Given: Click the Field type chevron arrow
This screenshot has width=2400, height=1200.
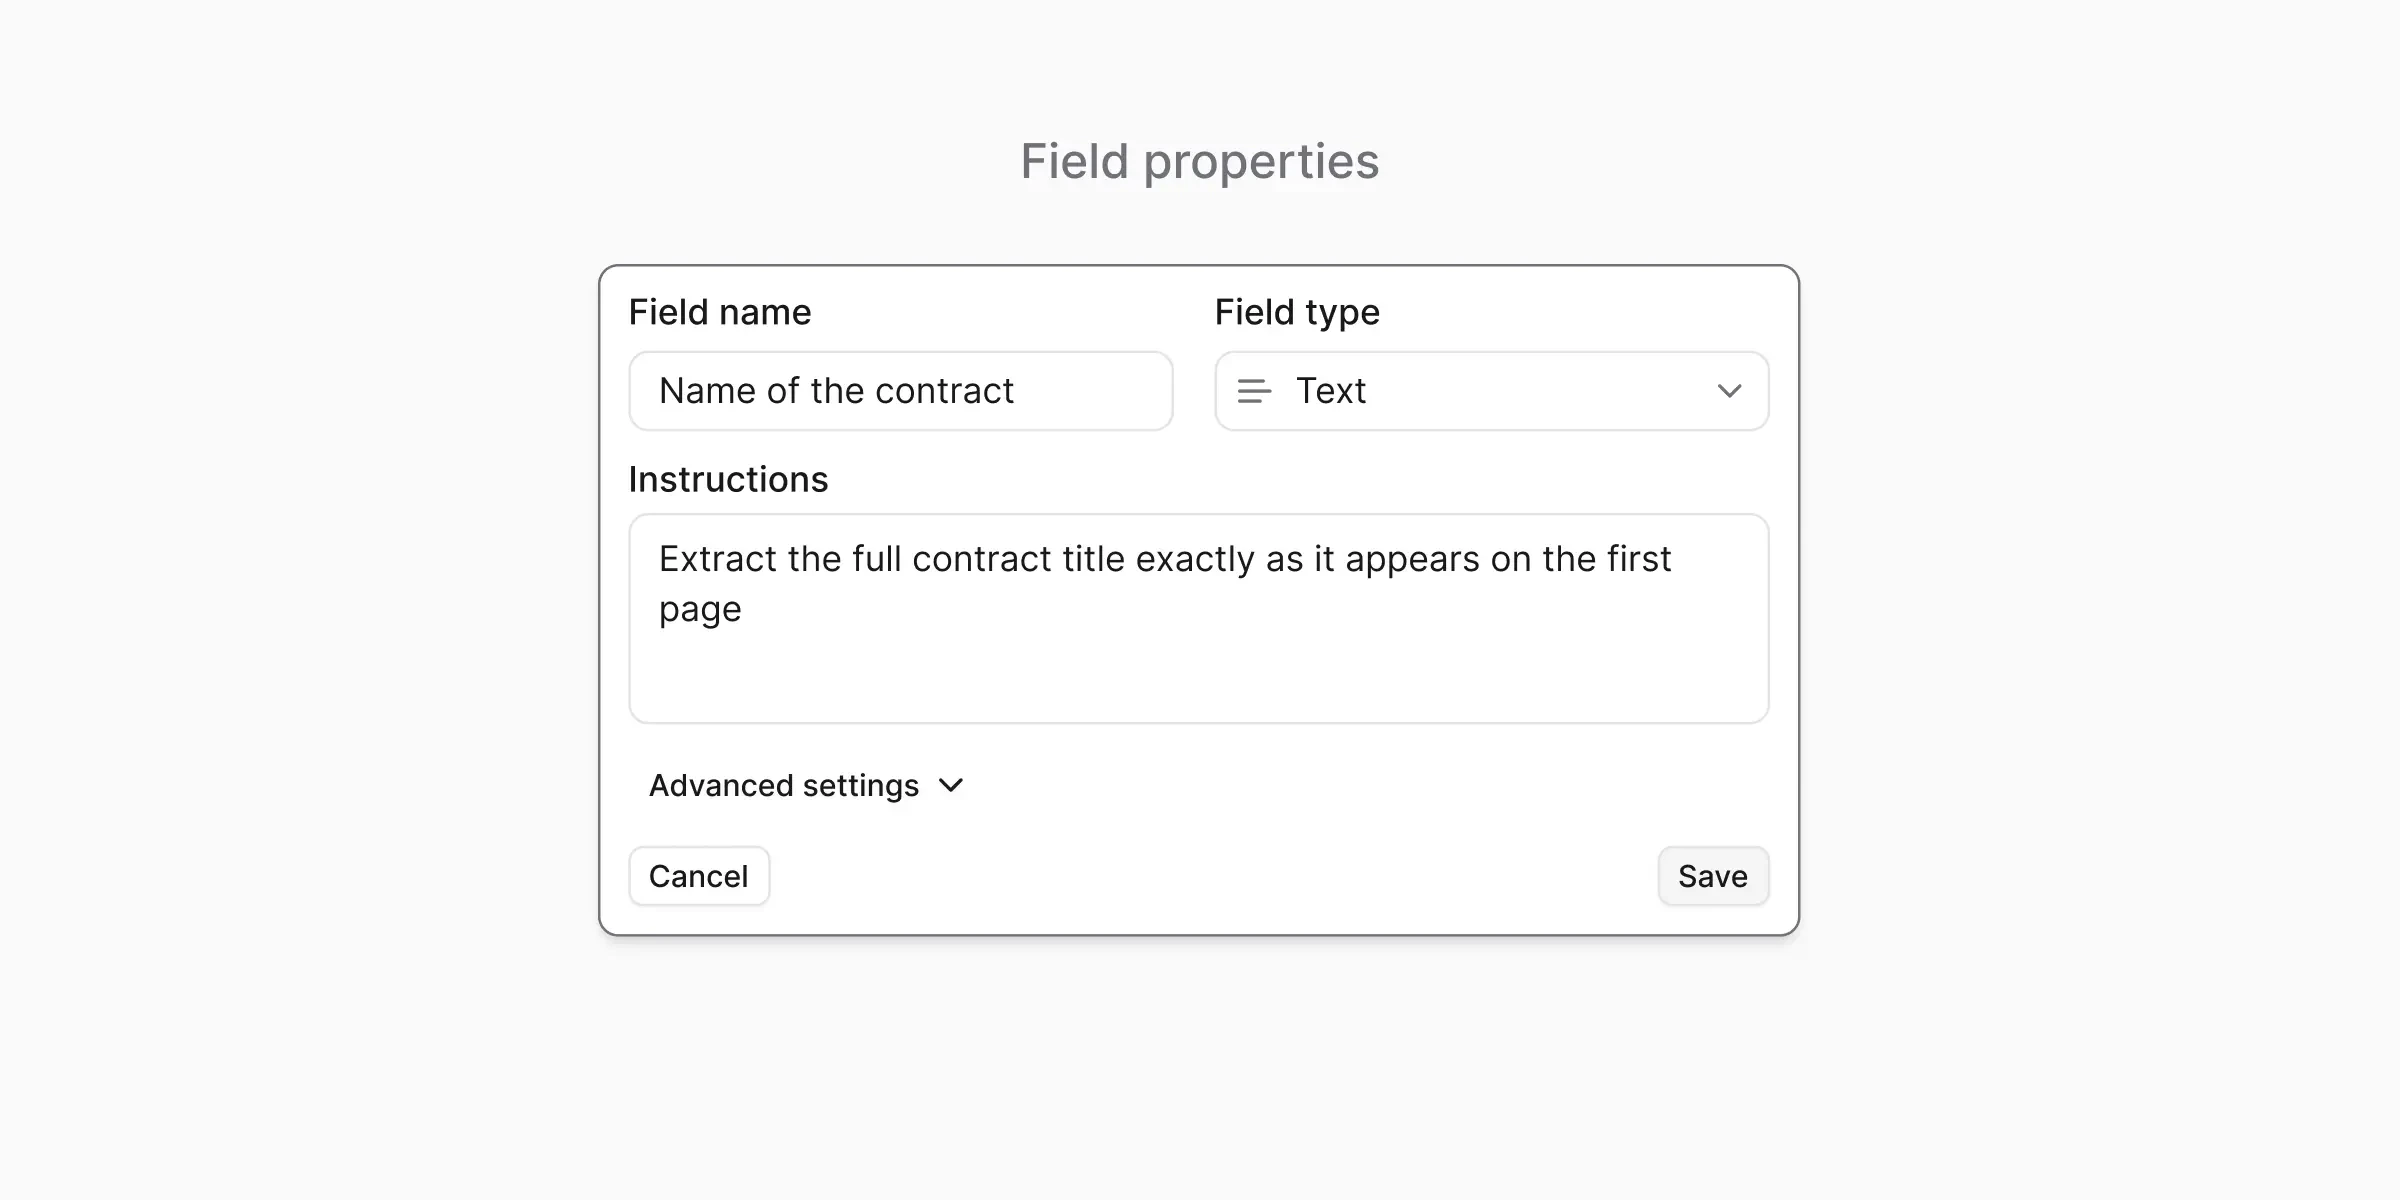Looking at the screenshot, I should (x=1731, y=391).
